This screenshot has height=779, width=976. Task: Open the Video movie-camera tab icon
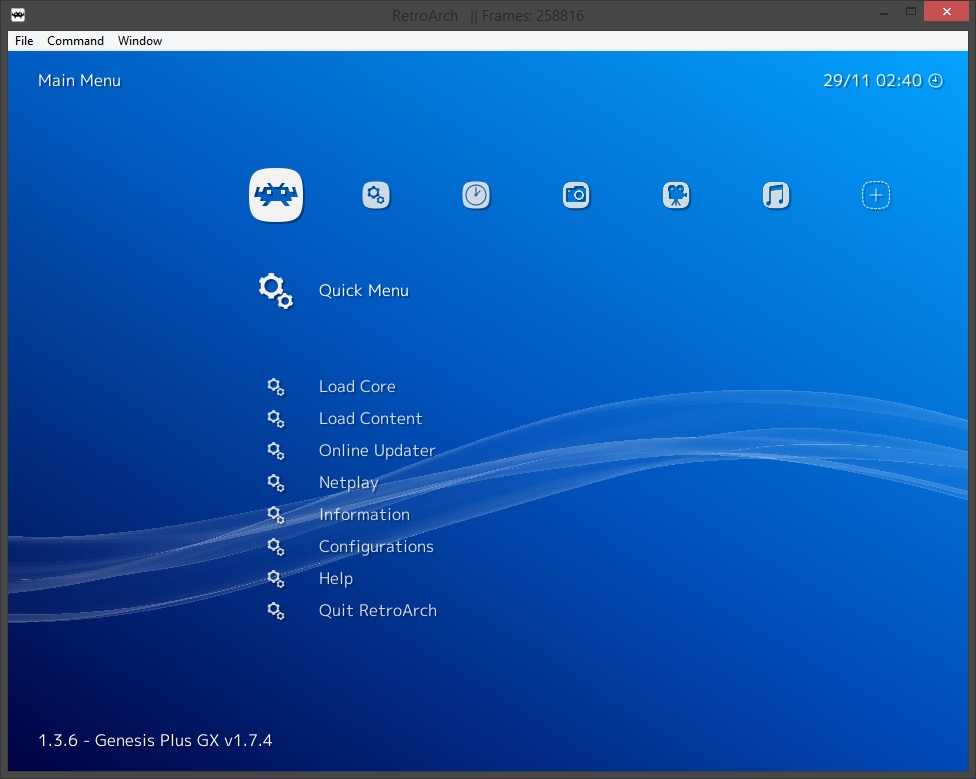[676, 195]
